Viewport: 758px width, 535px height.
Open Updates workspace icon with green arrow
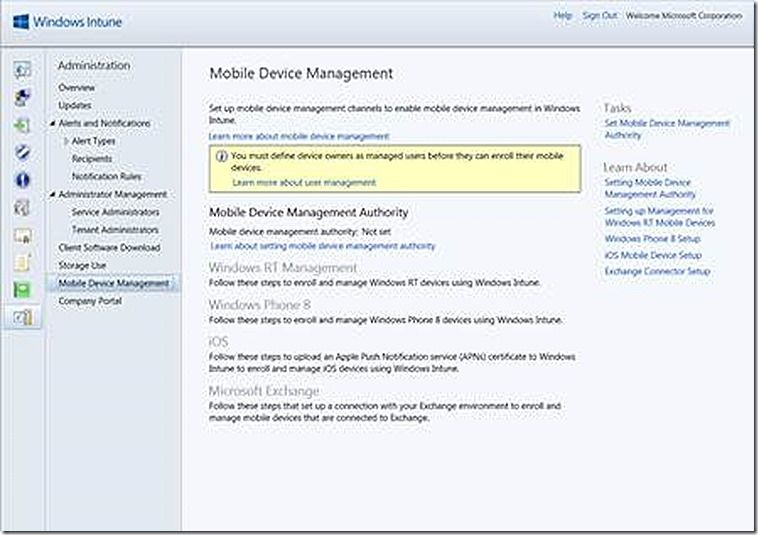pos(22,126)
